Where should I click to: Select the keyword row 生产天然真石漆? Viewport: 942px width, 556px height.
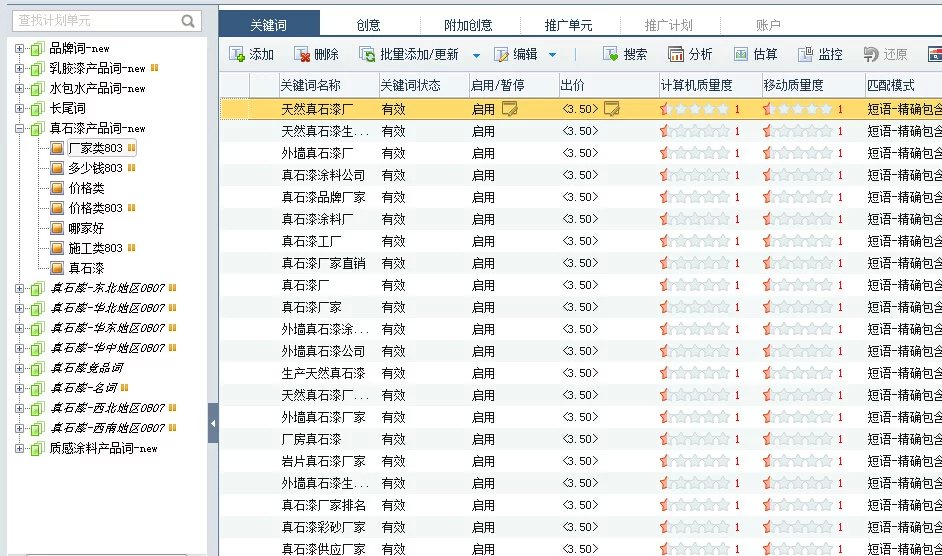pos(580,373)
